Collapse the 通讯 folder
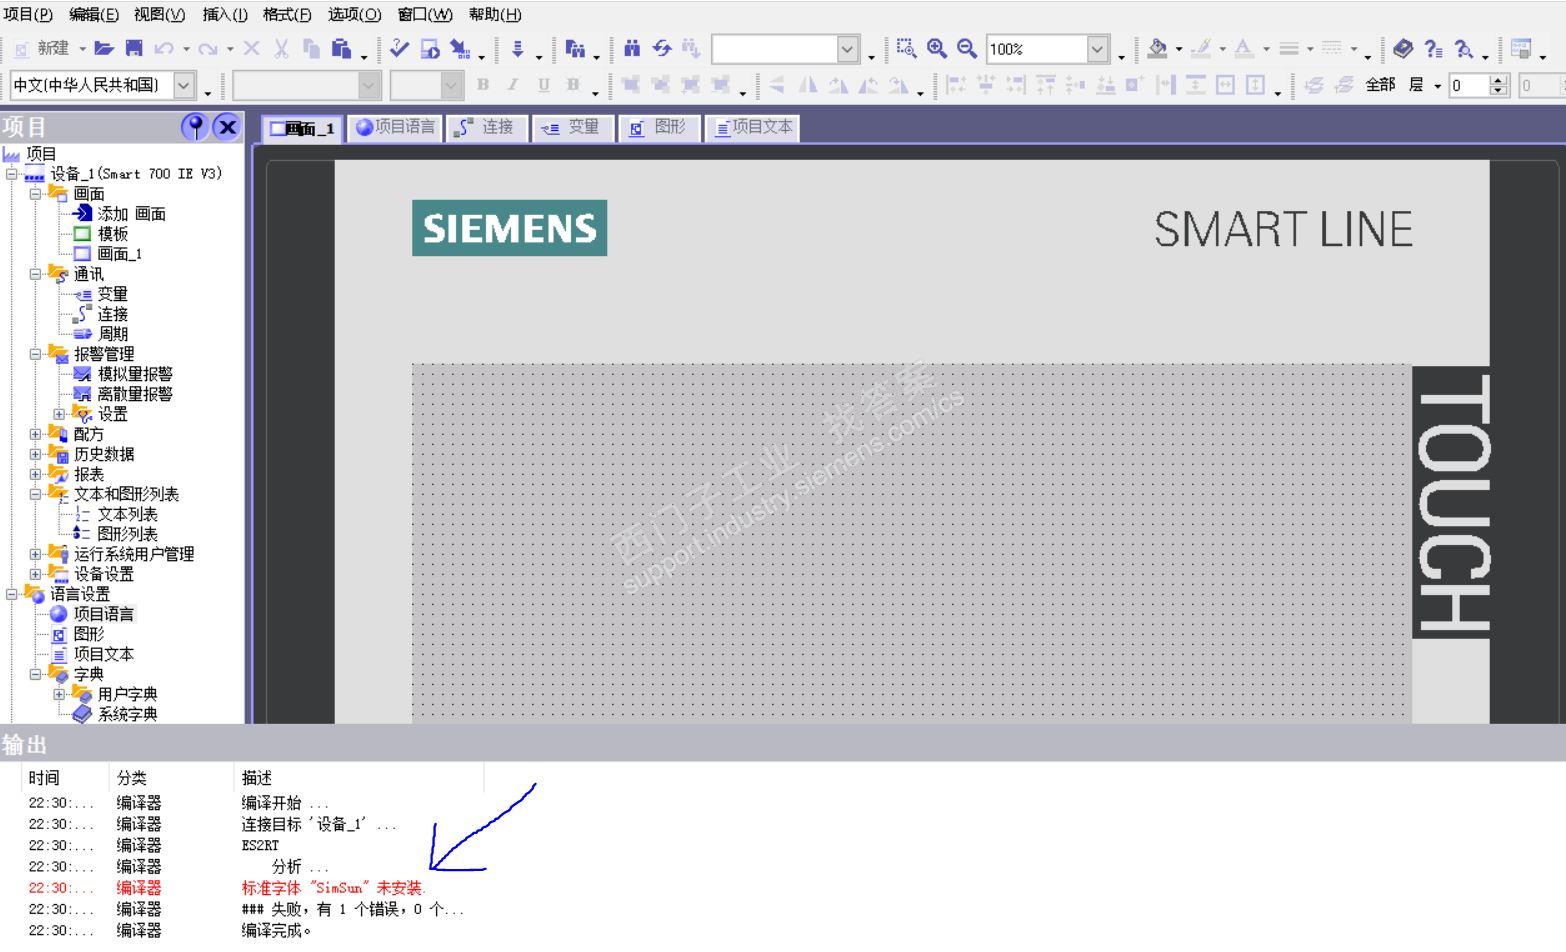 (x=35, y=274)
